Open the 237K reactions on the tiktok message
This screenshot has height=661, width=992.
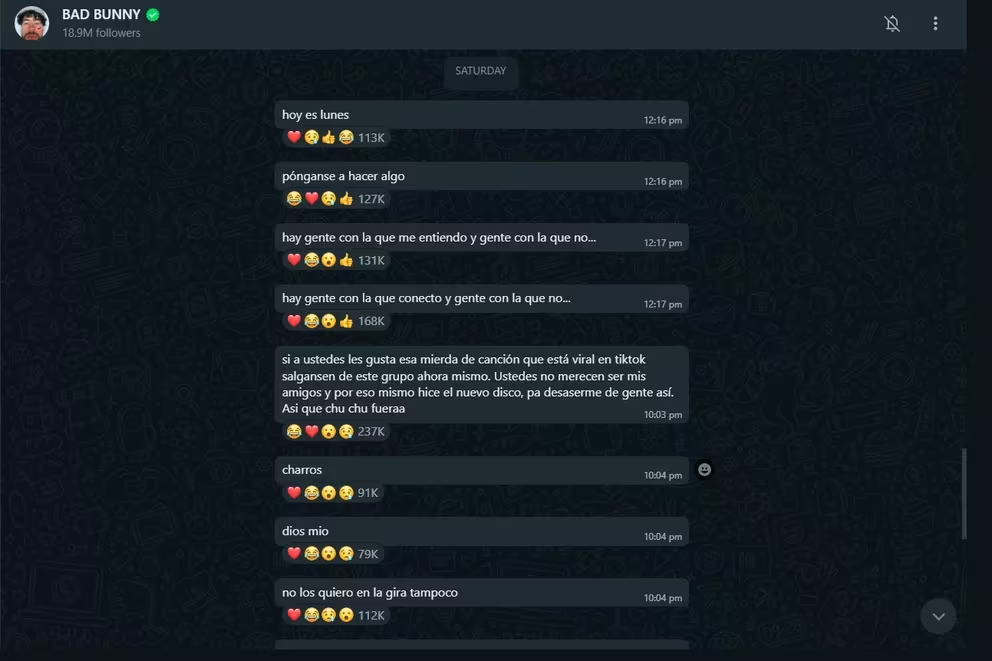tap(336, 431)
